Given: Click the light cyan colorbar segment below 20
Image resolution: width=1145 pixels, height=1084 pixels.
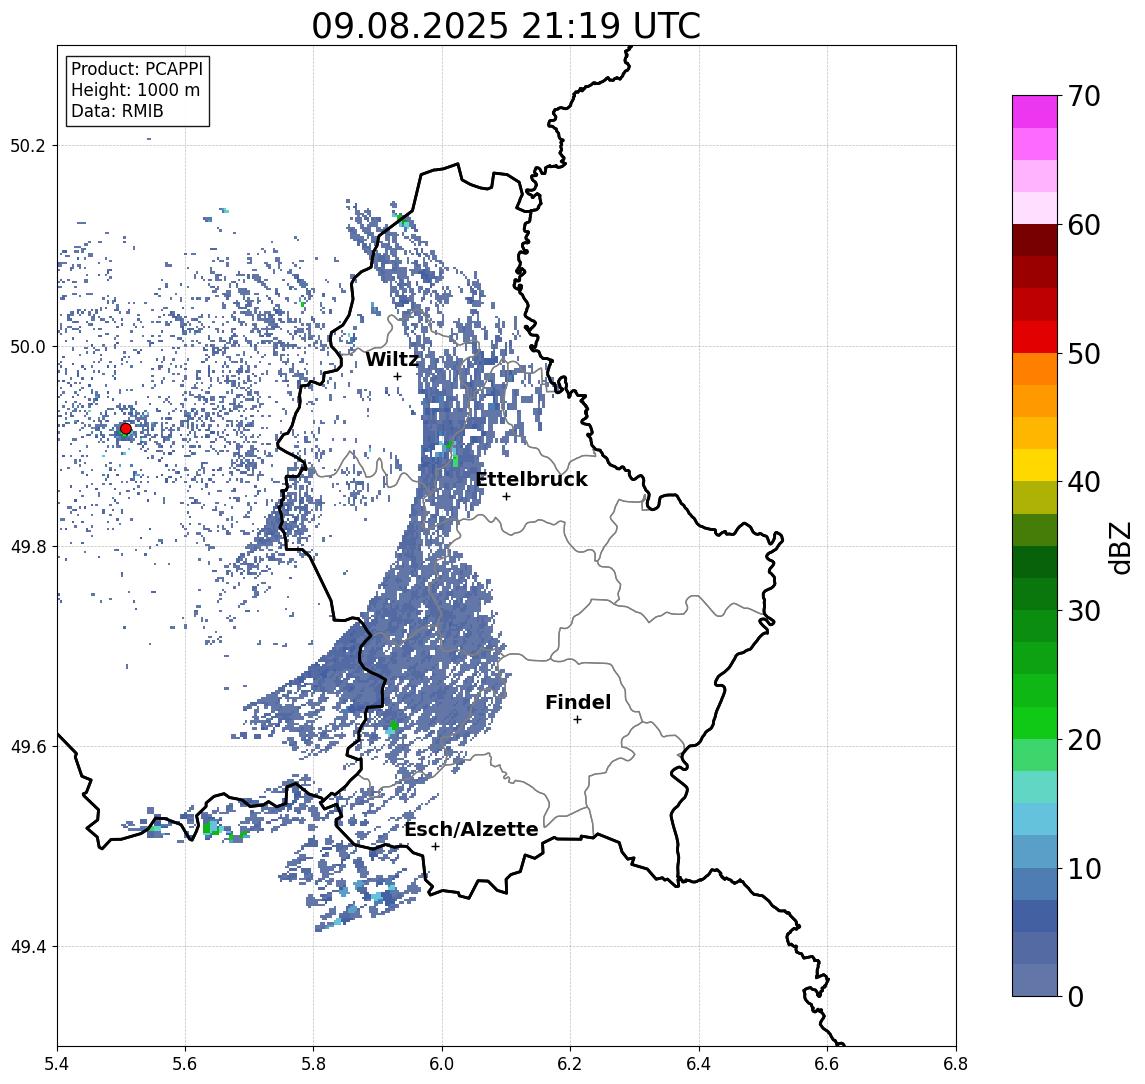Looking at the screenshot, I should (x=1035, y=787).
